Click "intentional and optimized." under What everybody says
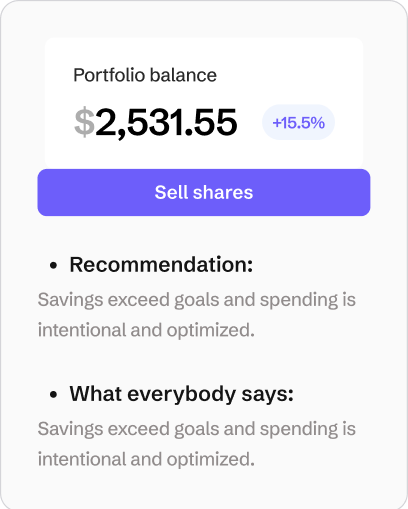Viewport: 408px width, 509px height. tap(146, 459)
